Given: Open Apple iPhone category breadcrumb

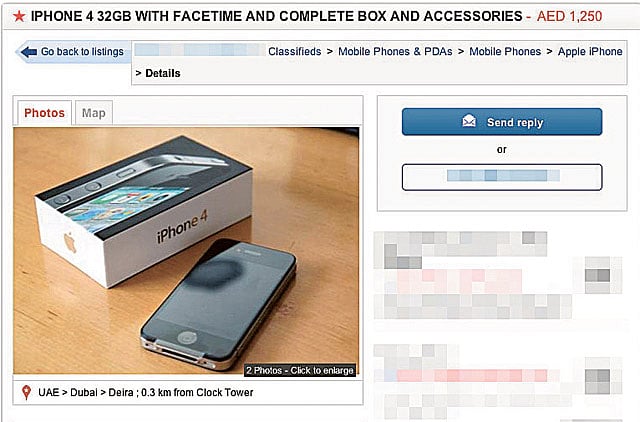Looking at the screenshot, I should (590, 51).
